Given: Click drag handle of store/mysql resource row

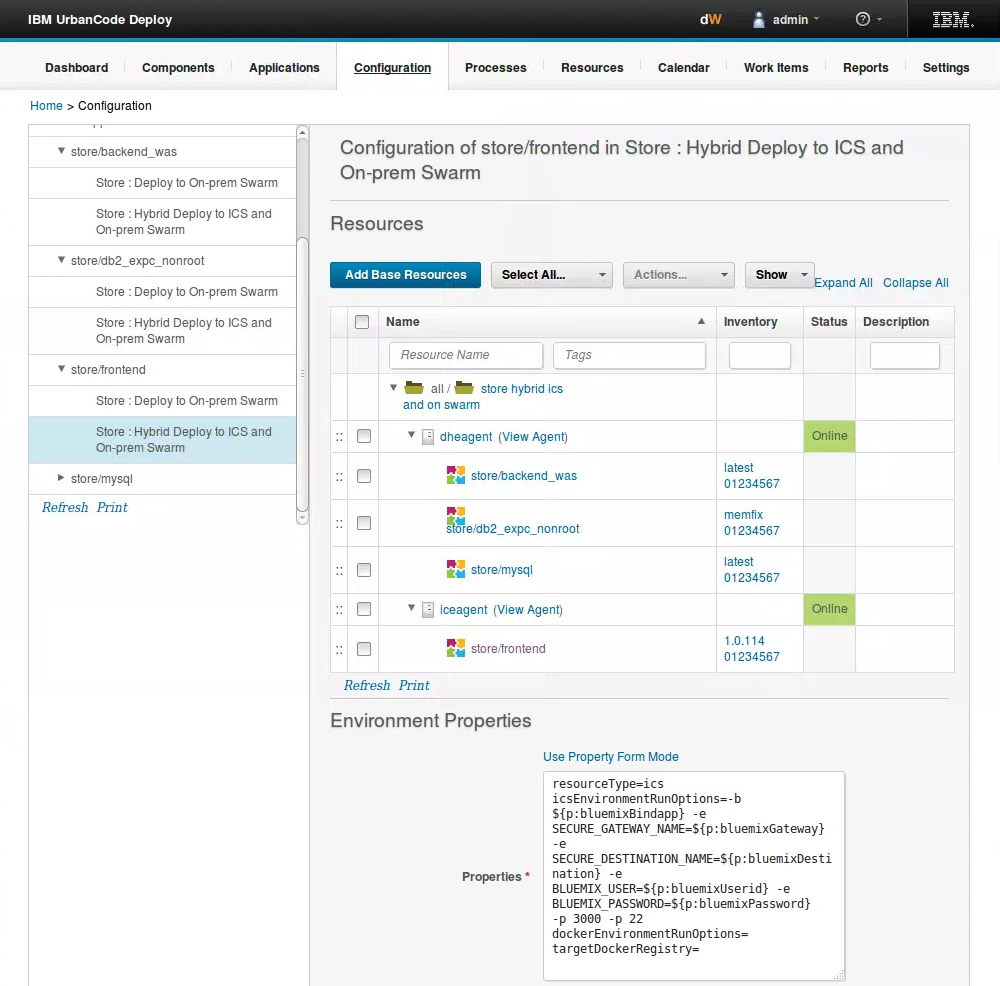Looking at the screenshot, I should (339, 571).
